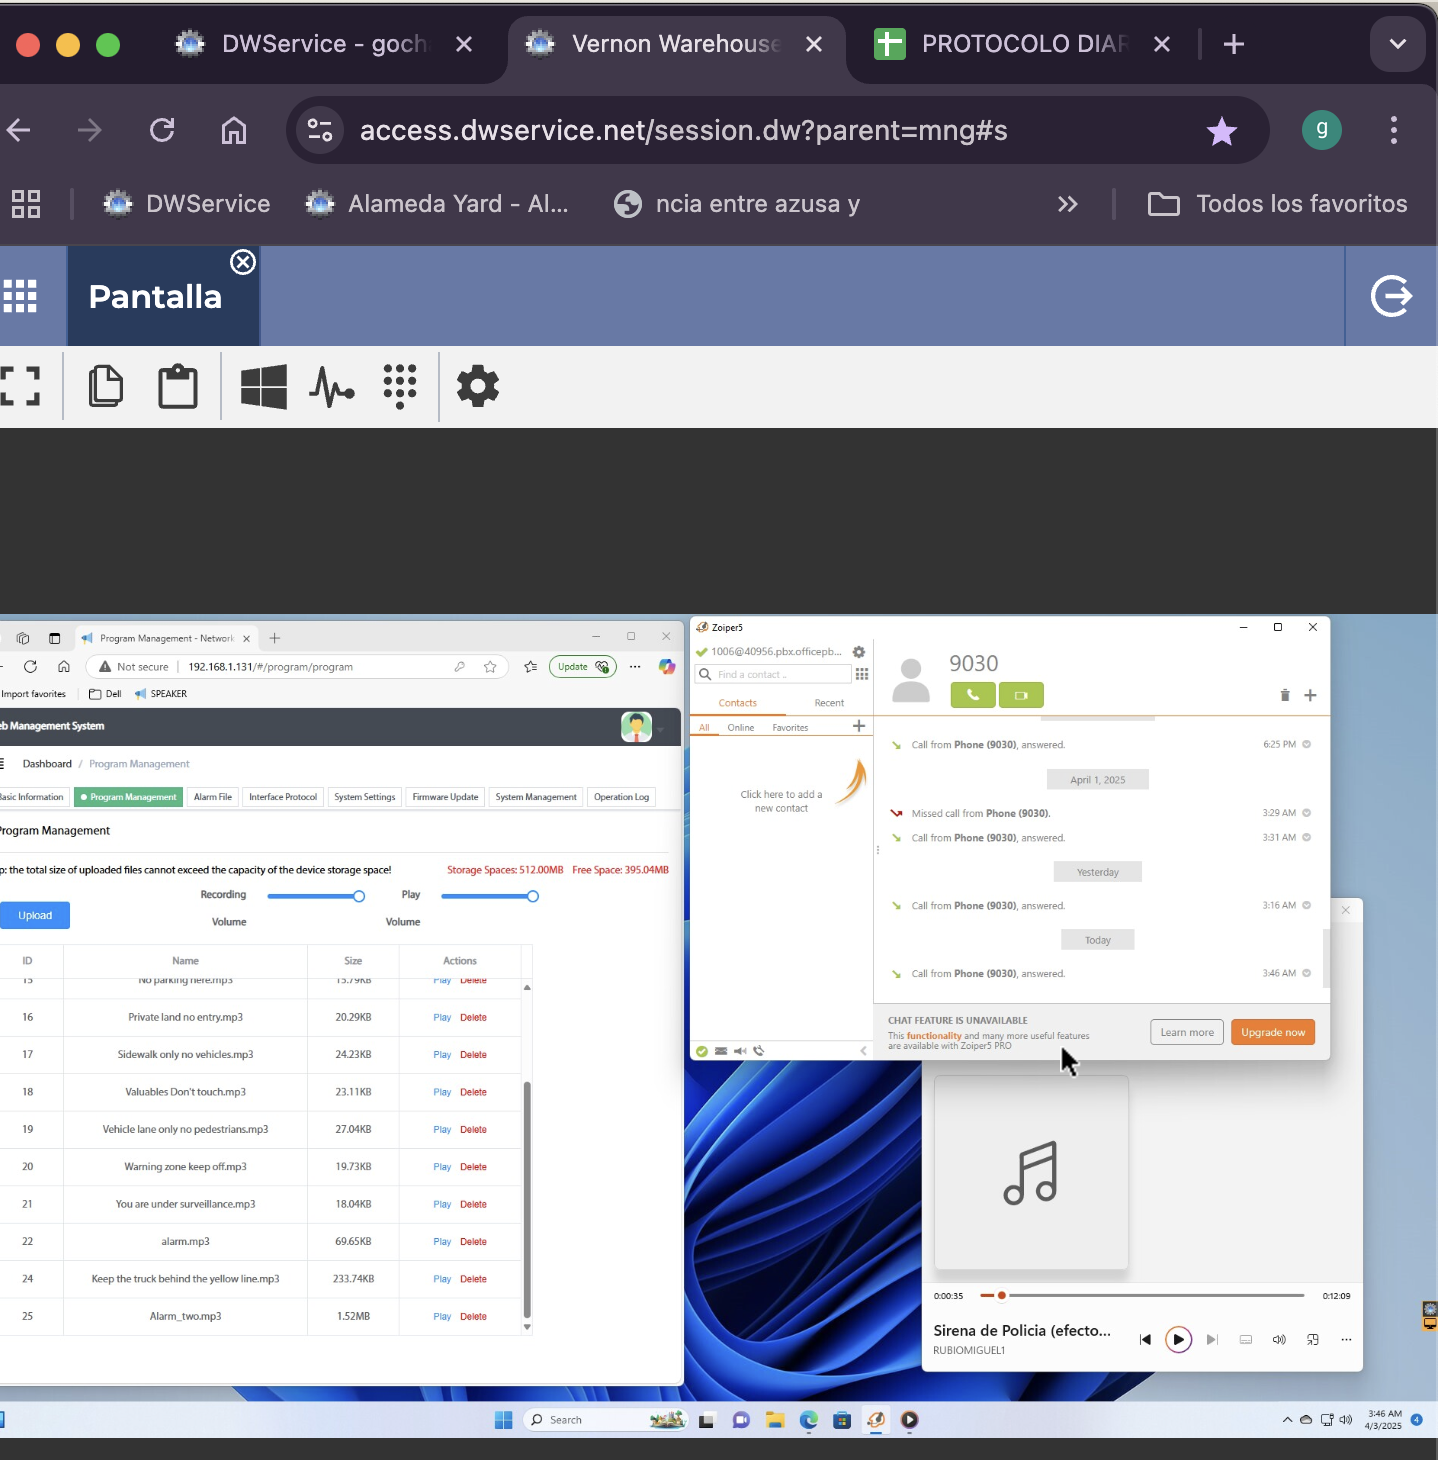
Task: Click Zoiper call history phone status icon
Action: pos(759,1051)
